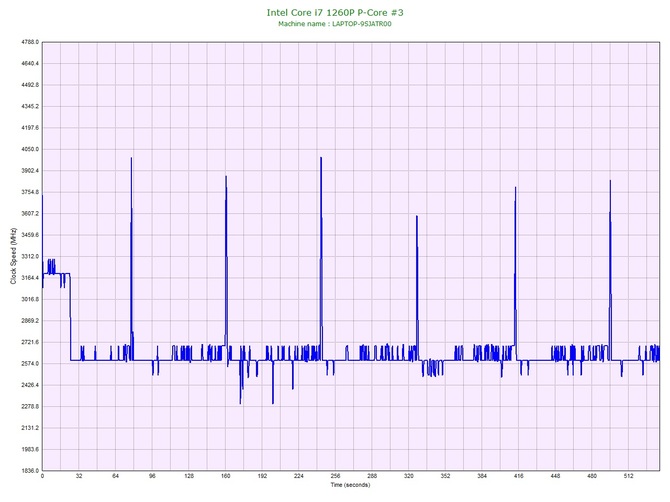This screenshot has height=502, width=670.
Task: Click the y-axis value 3164.4
Action: coord(30,278)
